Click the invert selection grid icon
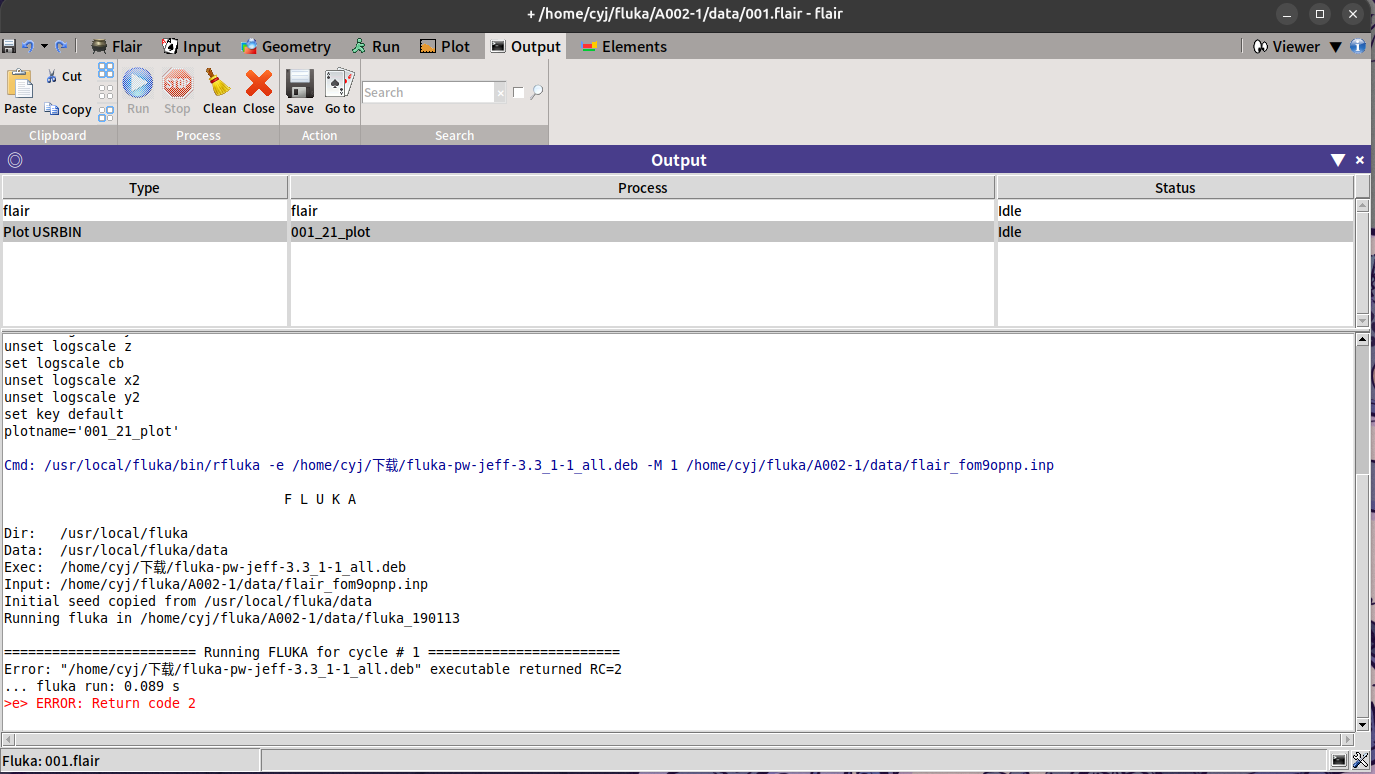The image size is (1375, 774). [106, 113]
